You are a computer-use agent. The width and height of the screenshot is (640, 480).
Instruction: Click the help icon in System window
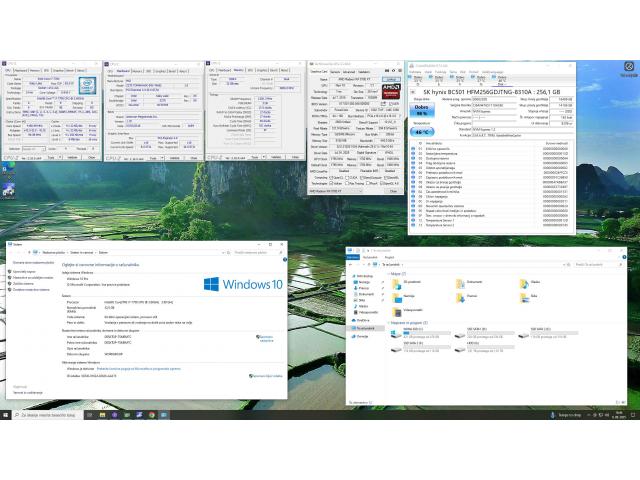pos(284,259)
